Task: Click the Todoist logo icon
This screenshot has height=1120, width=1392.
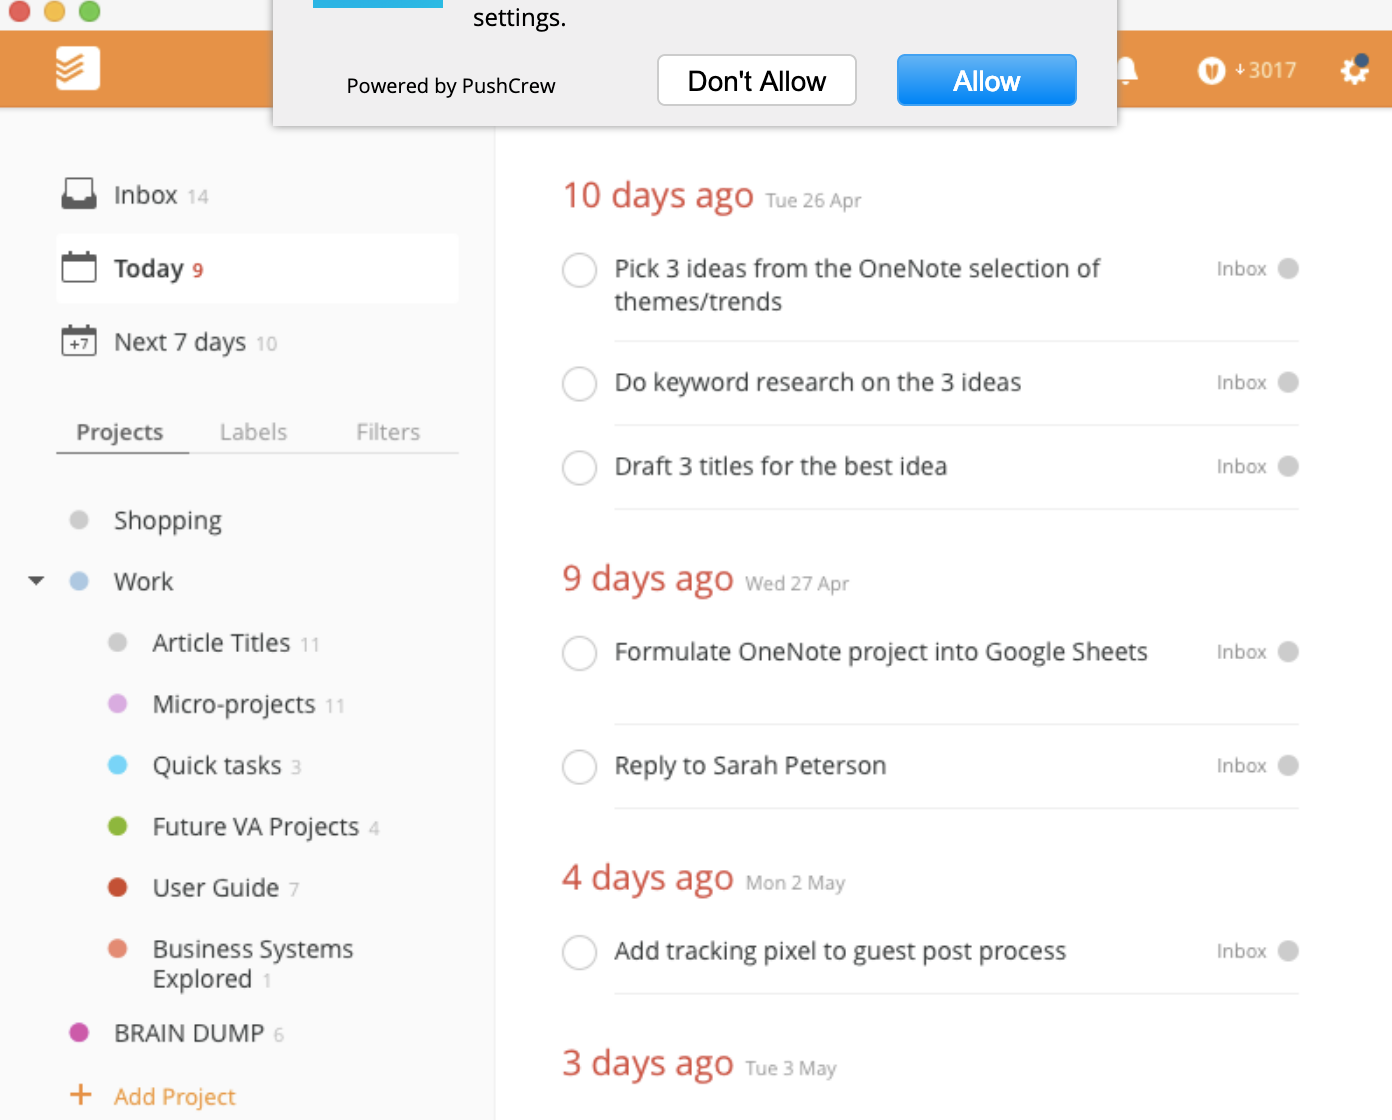Action: tap(77, 68)
